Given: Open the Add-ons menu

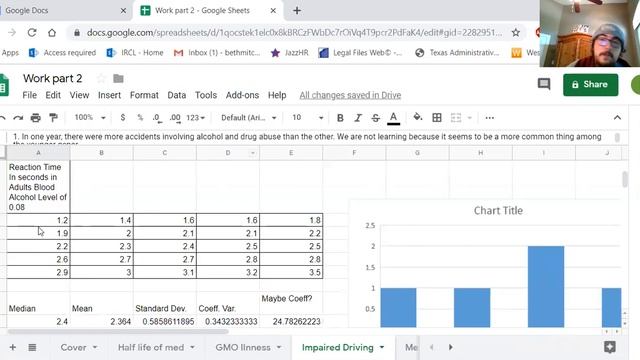Looking at the screenshot, I should (x=242, y=95).
